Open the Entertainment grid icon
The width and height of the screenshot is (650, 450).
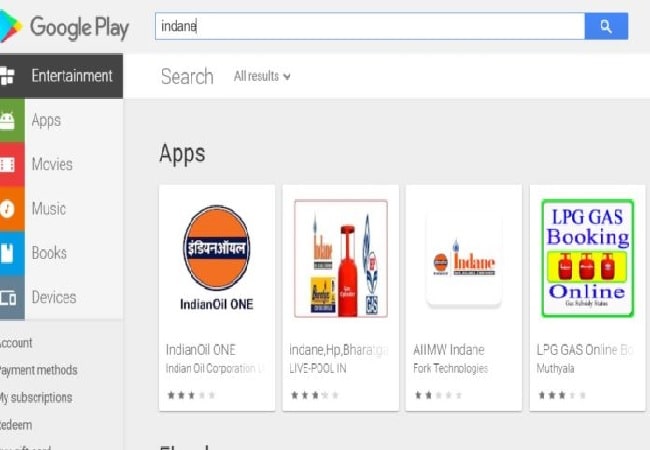pos(8,76)
